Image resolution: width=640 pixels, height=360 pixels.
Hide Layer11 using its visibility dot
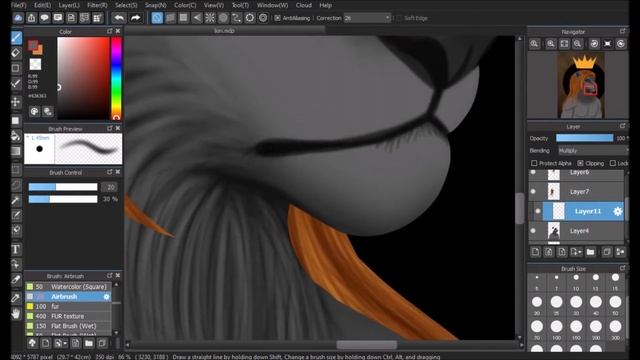(538, 211)
